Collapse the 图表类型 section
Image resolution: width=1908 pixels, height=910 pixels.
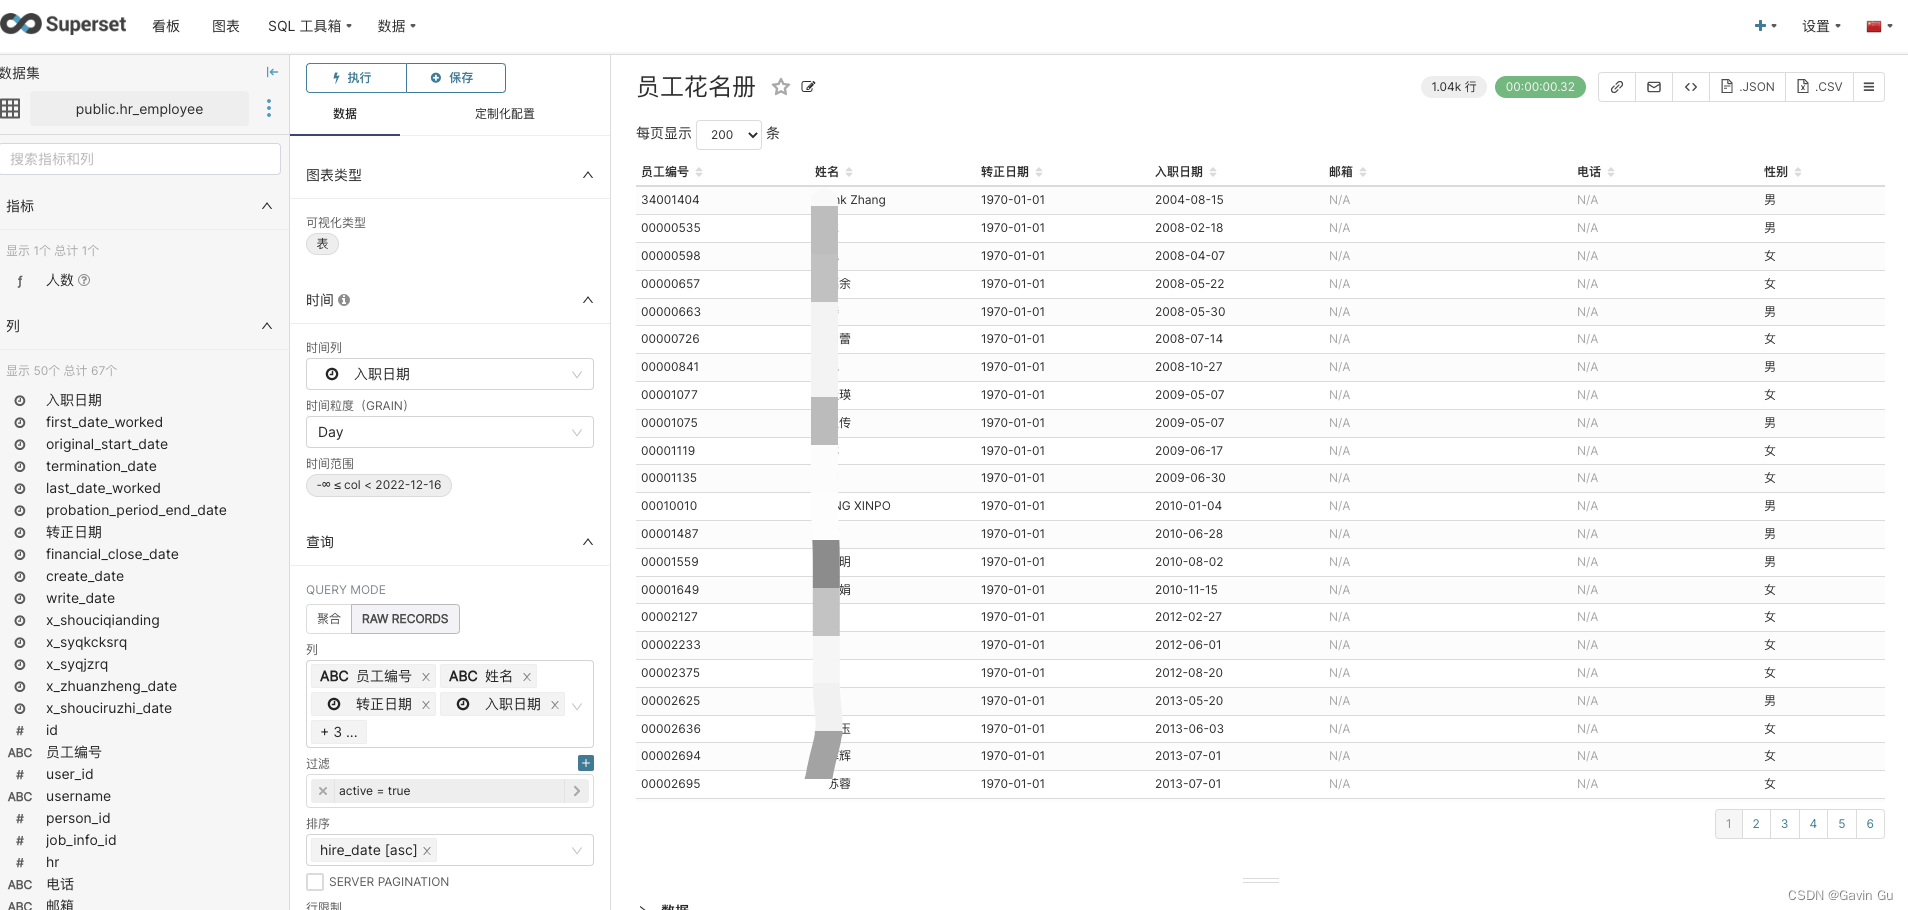[588, 175]
